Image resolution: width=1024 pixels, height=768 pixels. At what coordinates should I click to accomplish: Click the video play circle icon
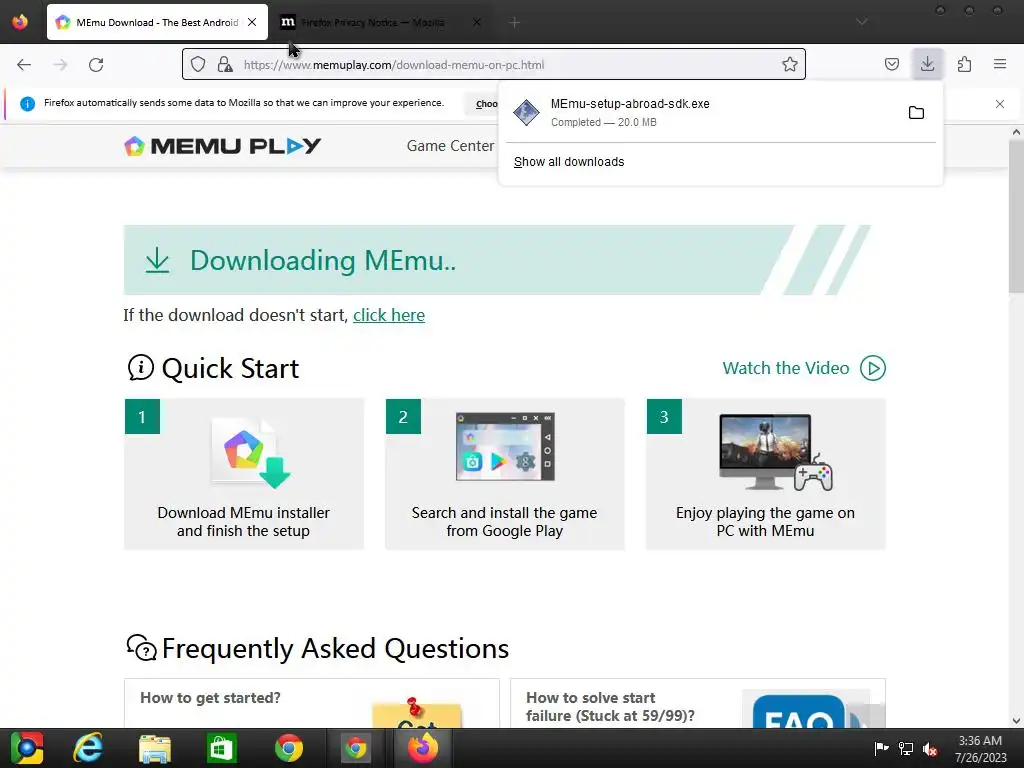(872, 368)
